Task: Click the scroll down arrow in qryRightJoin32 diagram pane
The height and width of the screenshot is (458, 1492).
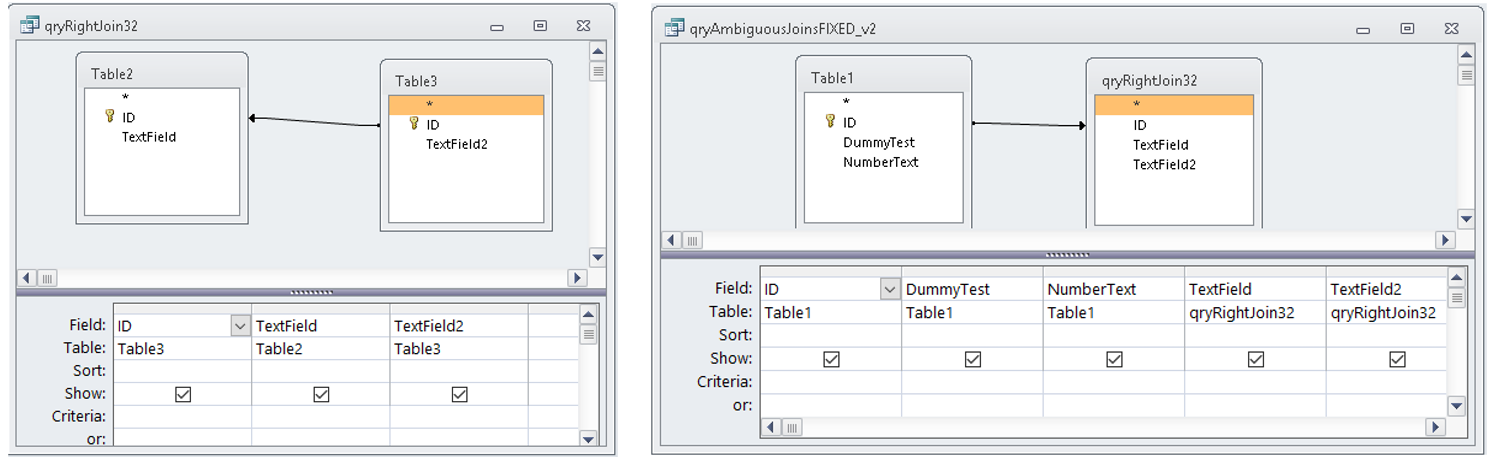Action: click(x=597, y=257)
